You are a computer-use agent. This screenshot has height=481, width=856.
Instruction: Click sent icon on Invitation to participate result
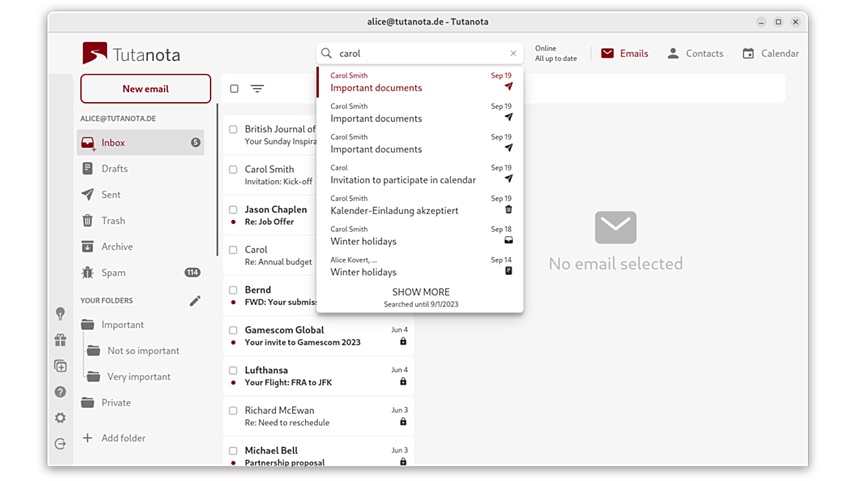pyautogui.click(x=508, y=179)
